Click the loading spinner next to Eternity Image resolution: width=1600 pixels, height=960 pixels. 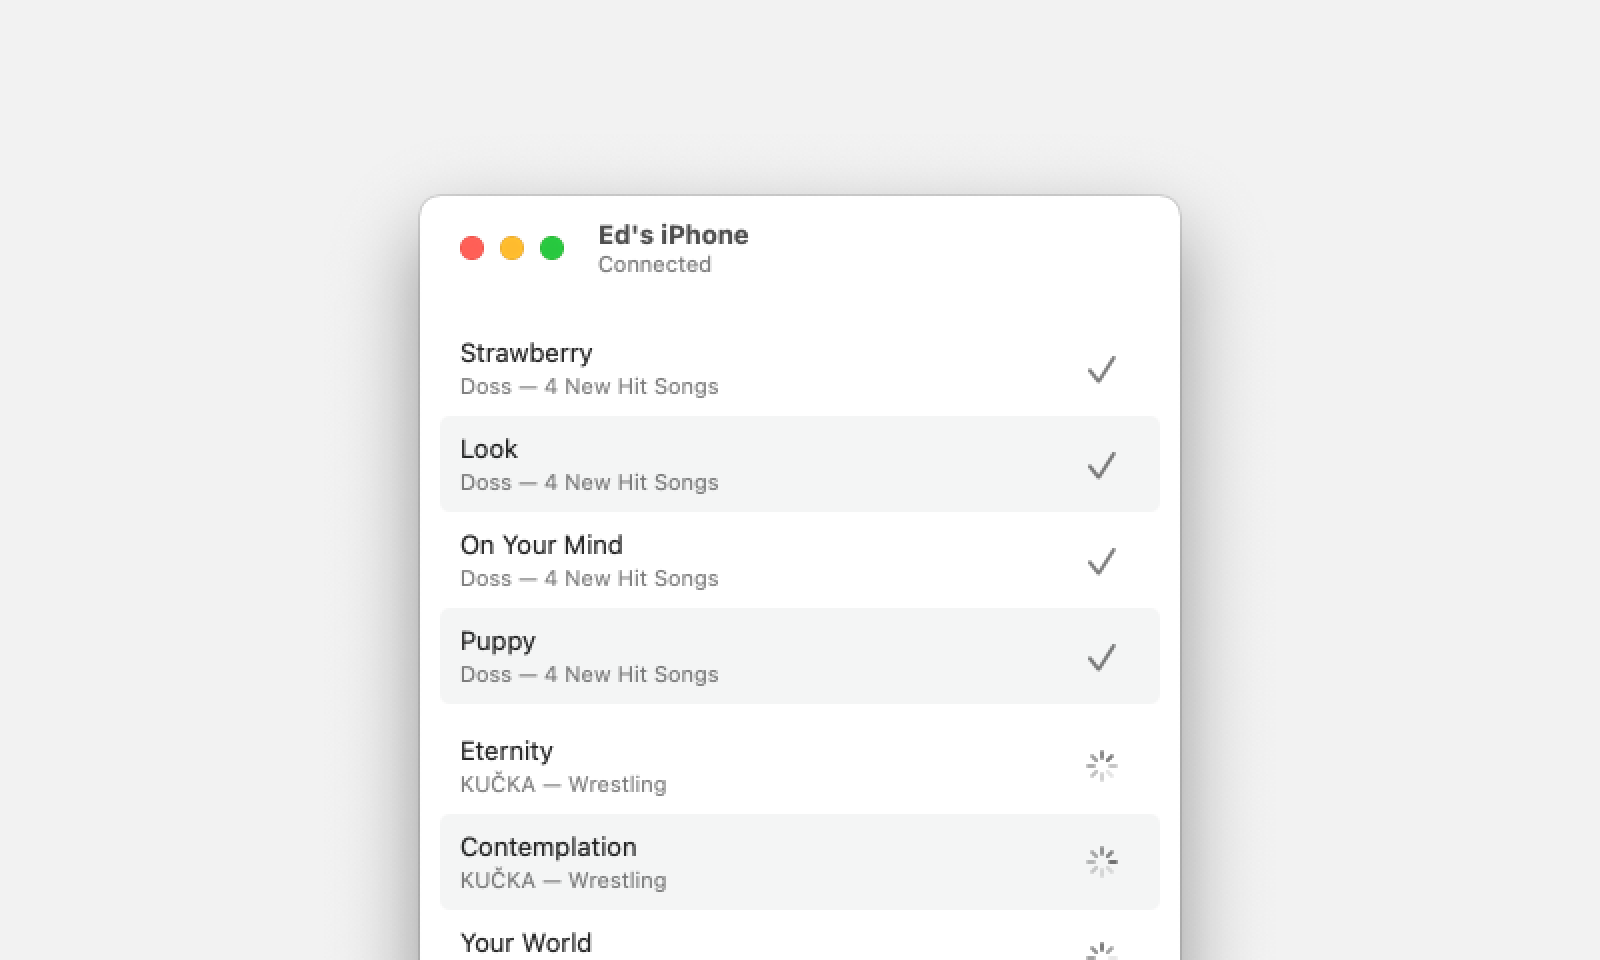(1101, 766)
